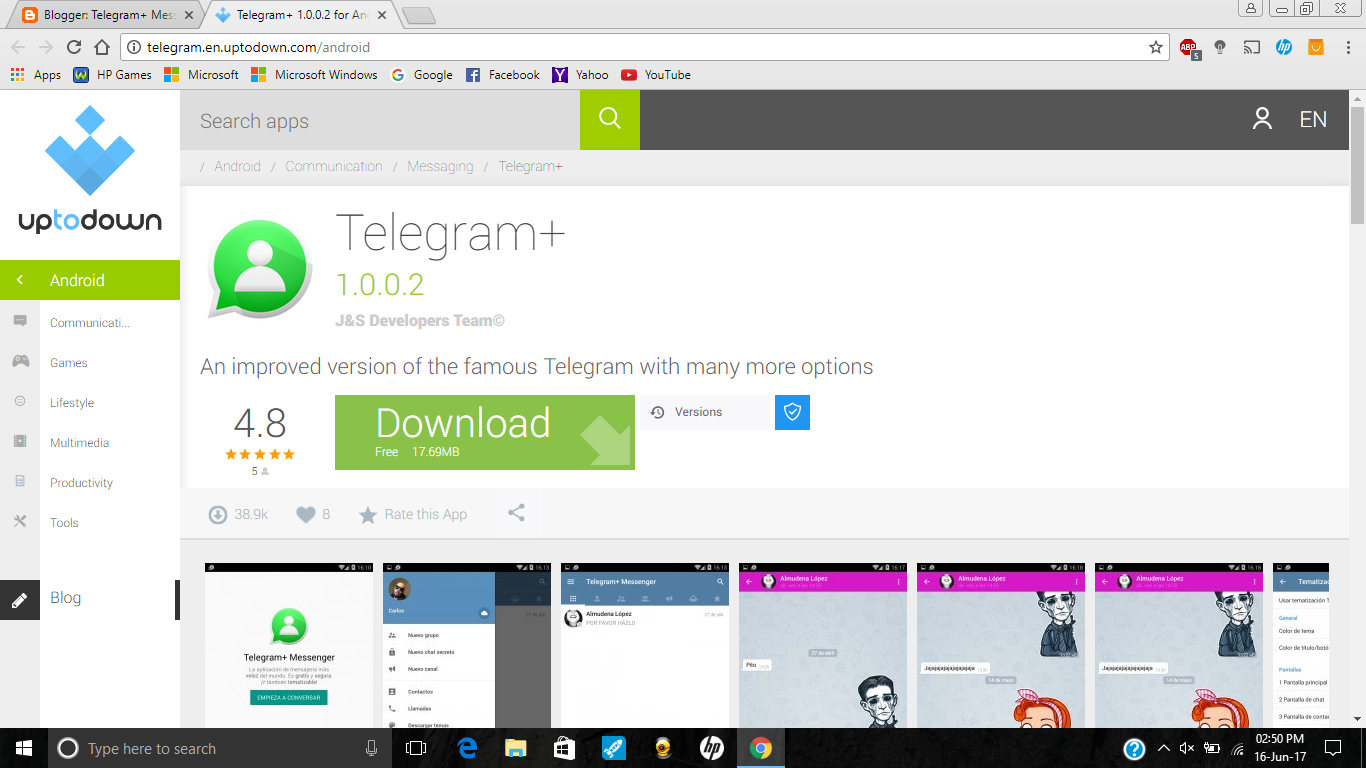Click the Adblock Plus extension icon
Viewport: 1366px width, 768px height.
click(1188, 48)
